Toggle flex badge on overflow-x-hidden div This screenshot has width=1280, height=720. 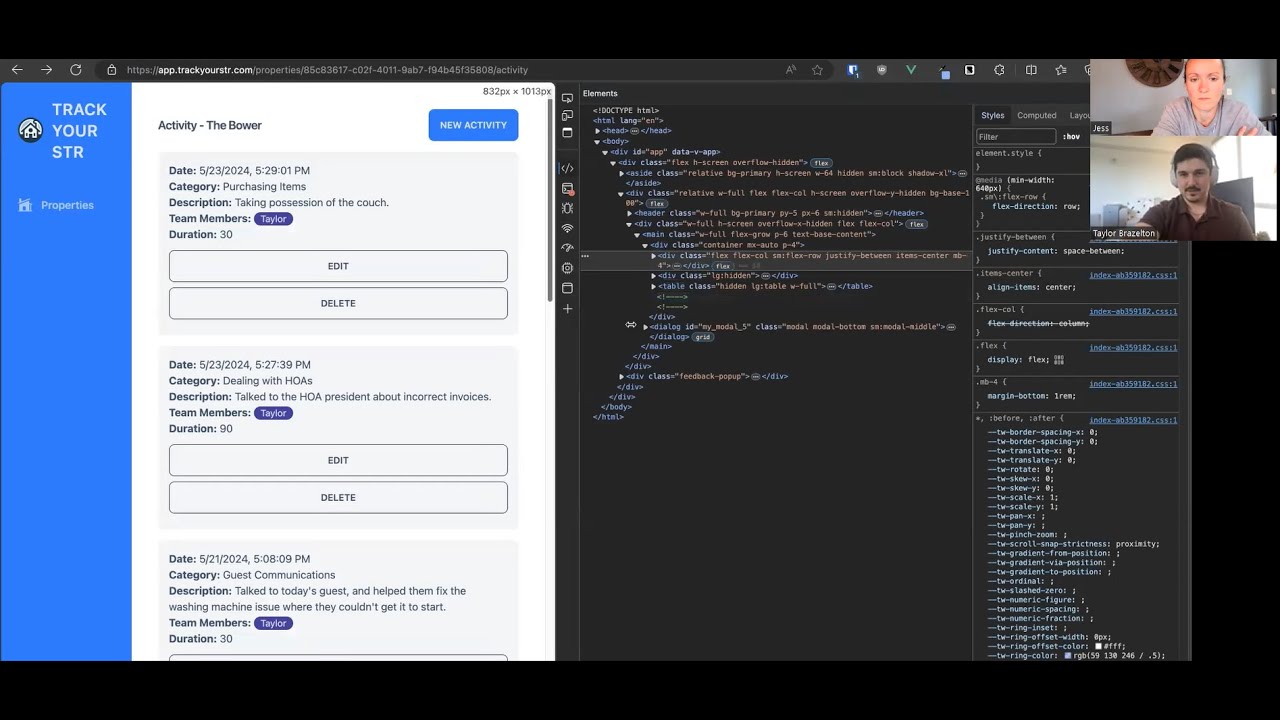click(x=916, y=224)
